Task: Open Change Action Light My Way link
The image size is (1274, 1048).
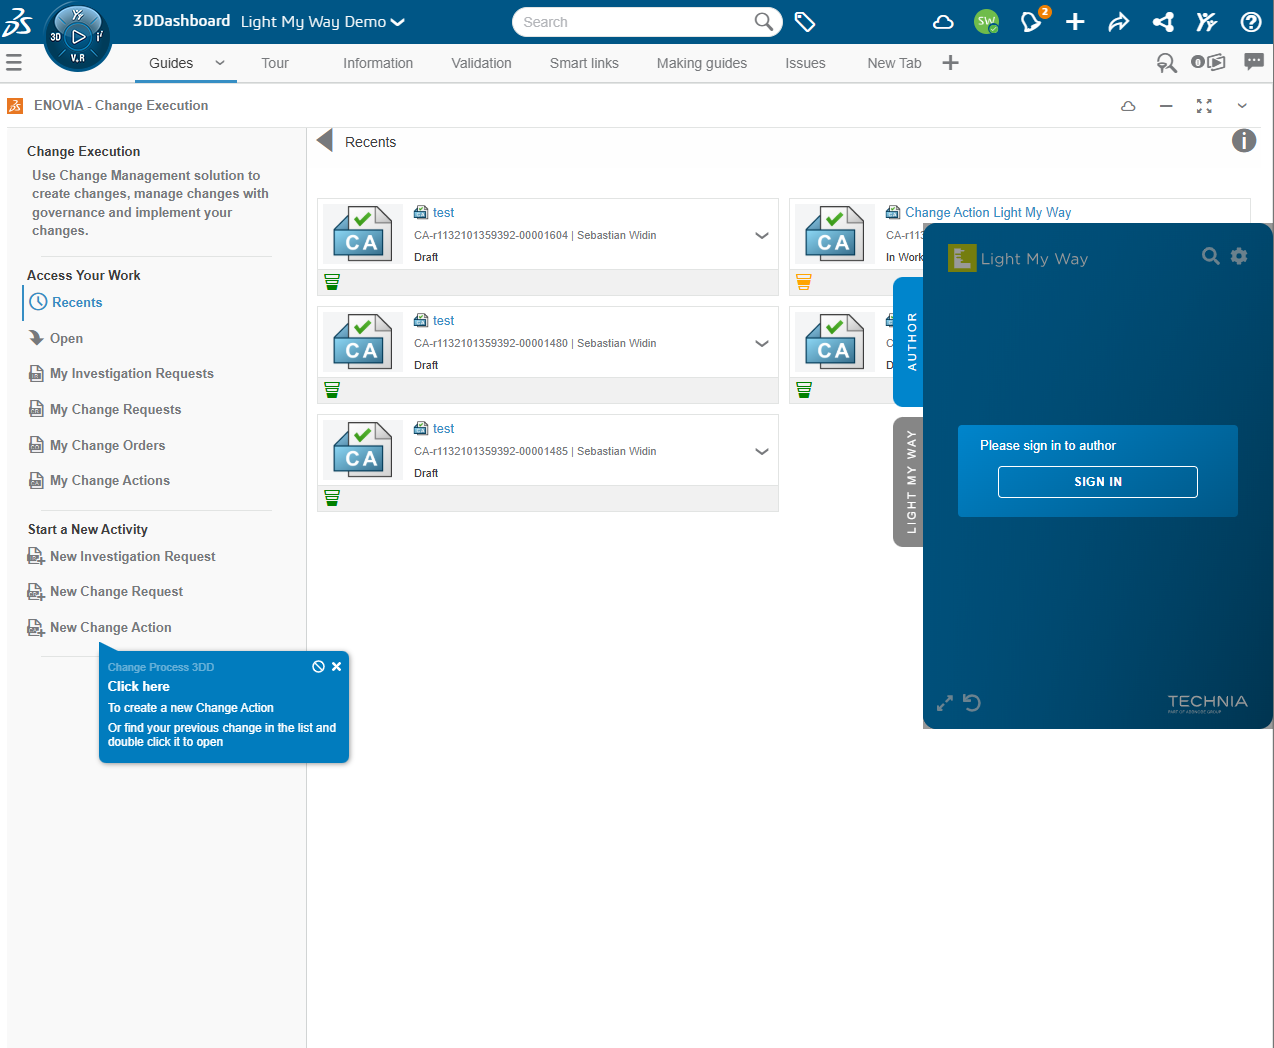Action: coord(988,212)
